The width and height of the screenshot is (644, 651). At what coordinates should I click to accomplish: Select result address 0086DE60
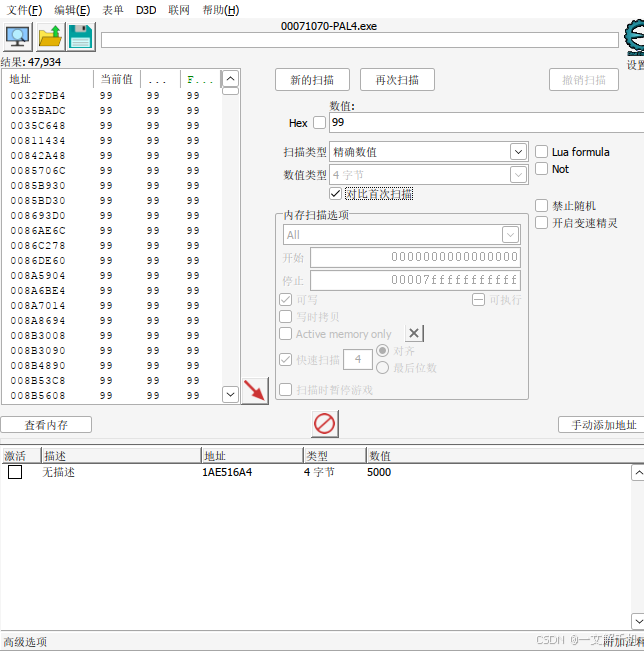(38, 260)
